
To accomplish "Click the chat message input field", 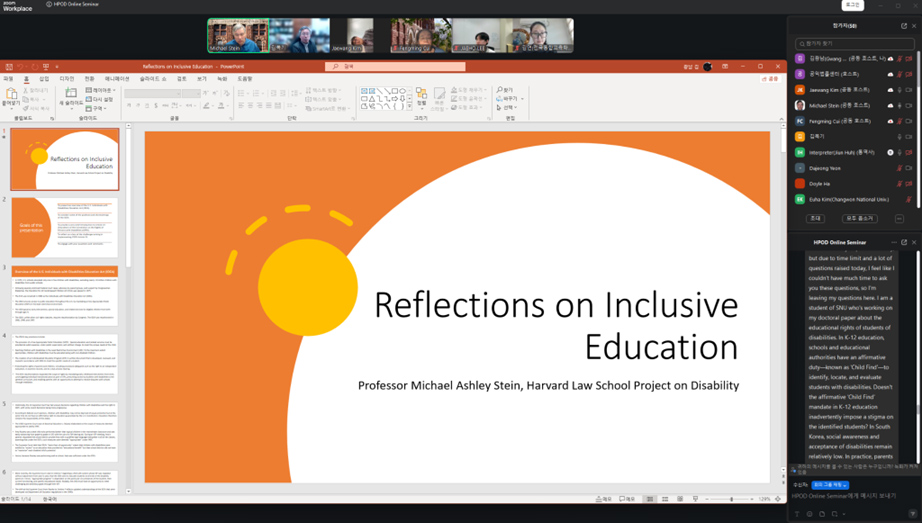I will point(853,496).
